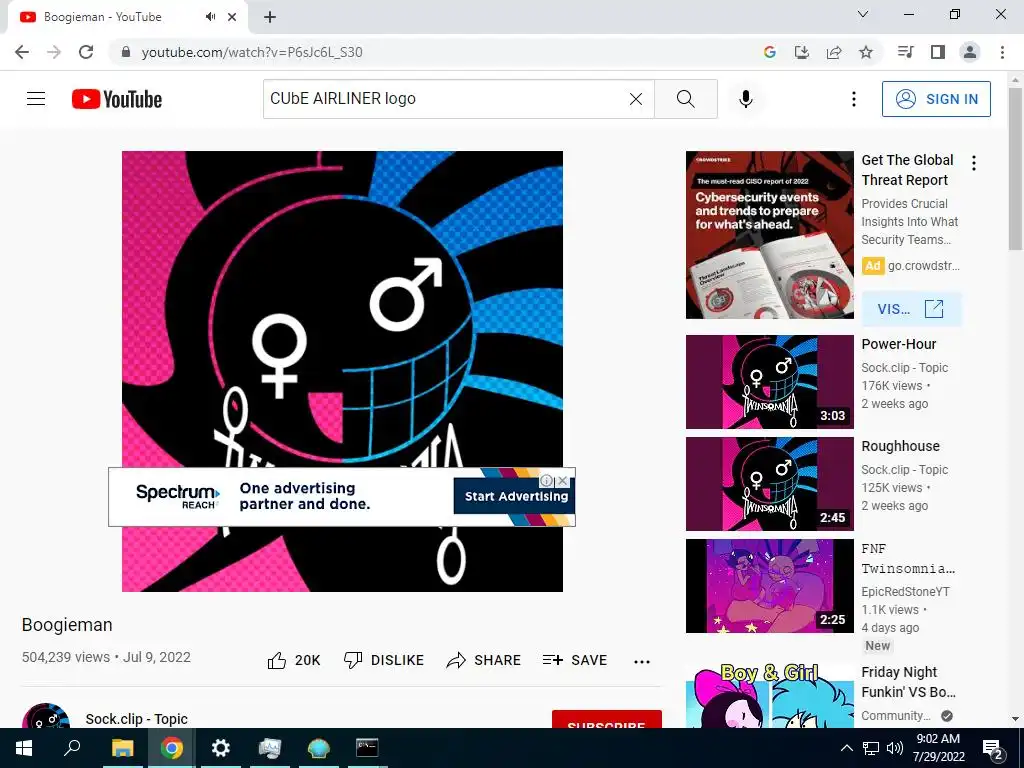Open a new tab with the plus button
This screenshot has height=768, width=1024.
tap(270, 17)
